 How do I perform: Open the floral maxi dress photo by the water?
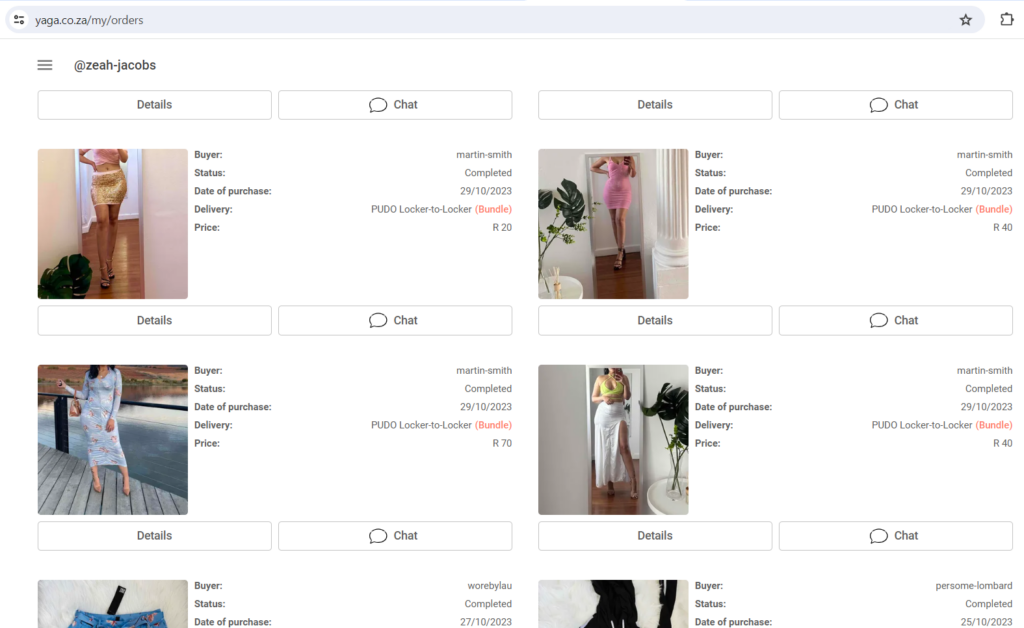(x=113, y=440)
